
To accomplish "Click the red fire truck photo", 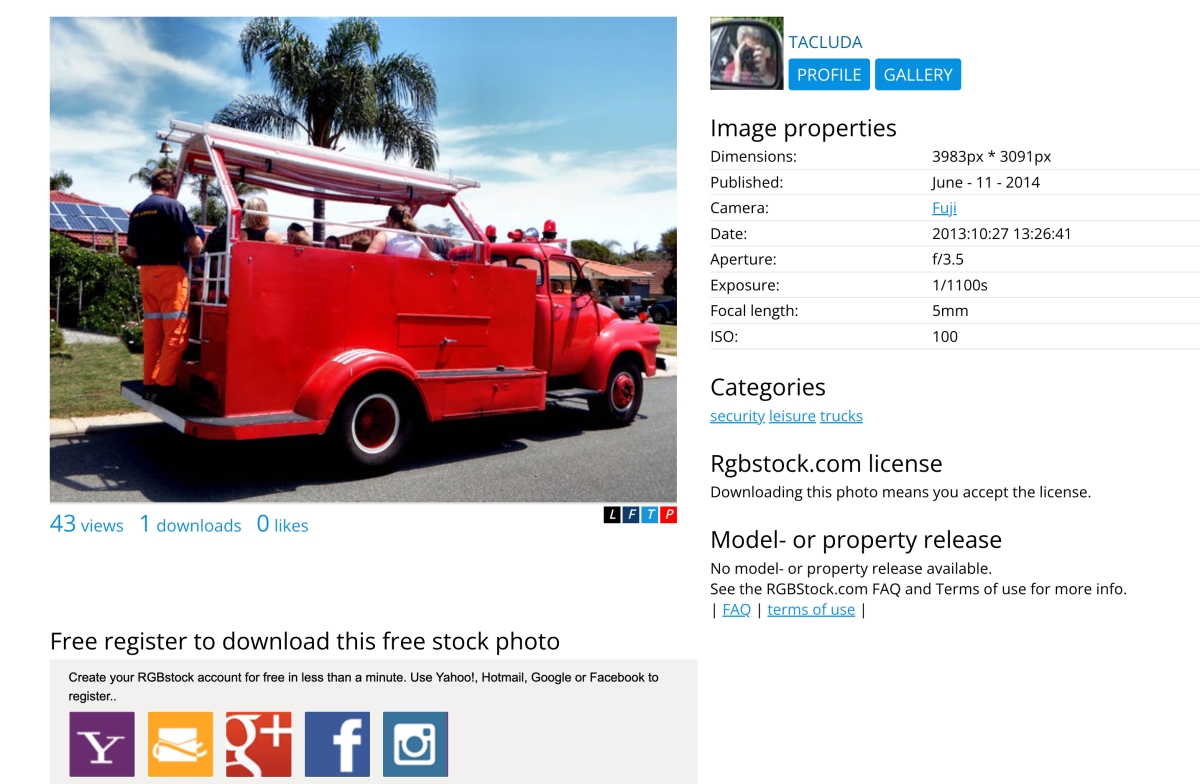I will (363, 259).
